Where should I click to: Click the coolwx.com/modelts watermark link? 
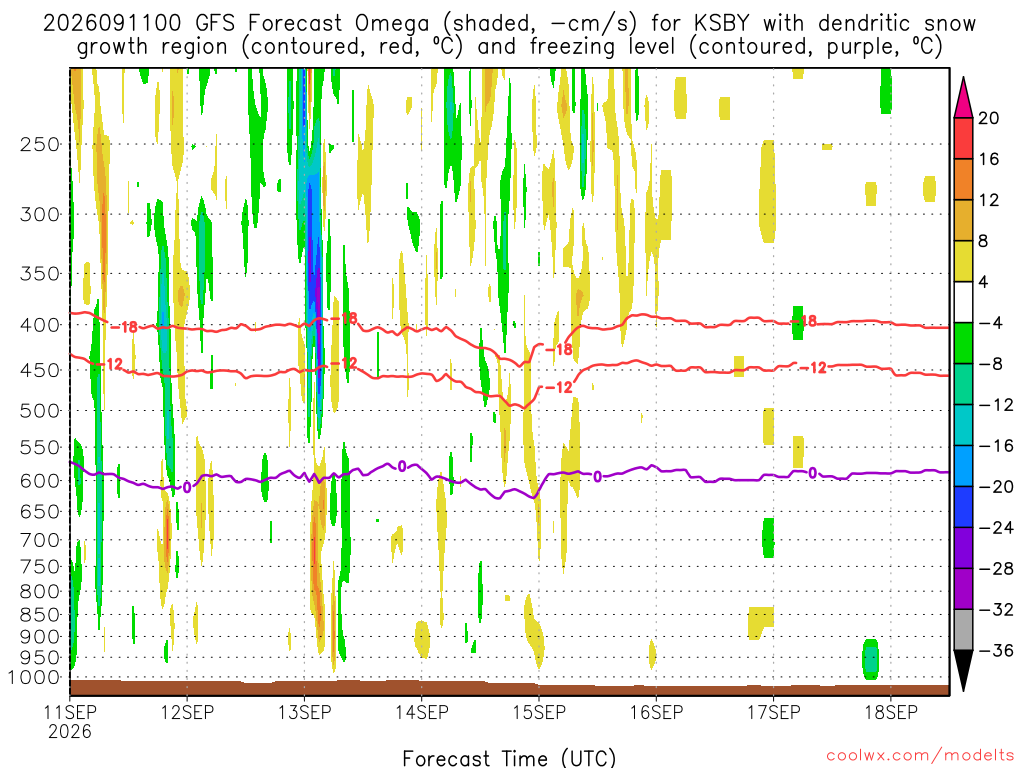[x=920, y=756]
